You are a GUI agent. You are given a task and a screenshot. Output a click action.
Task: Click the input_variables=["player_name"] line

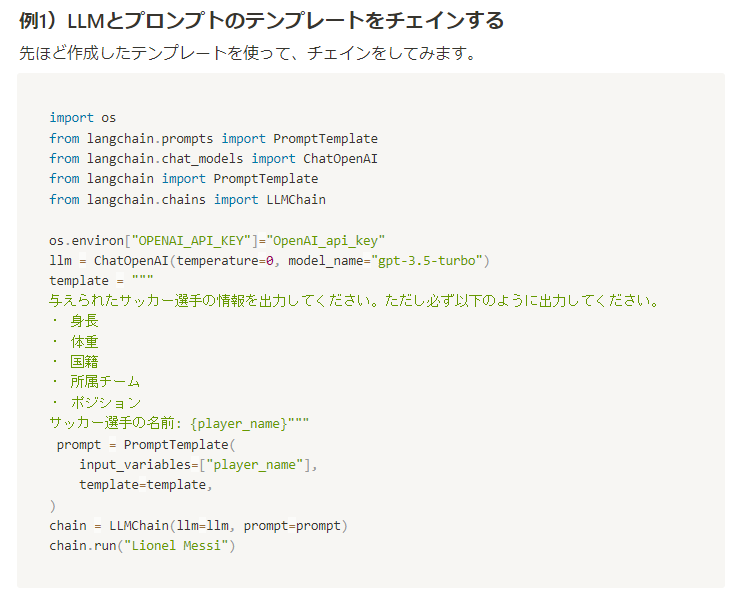pos(198,464)
